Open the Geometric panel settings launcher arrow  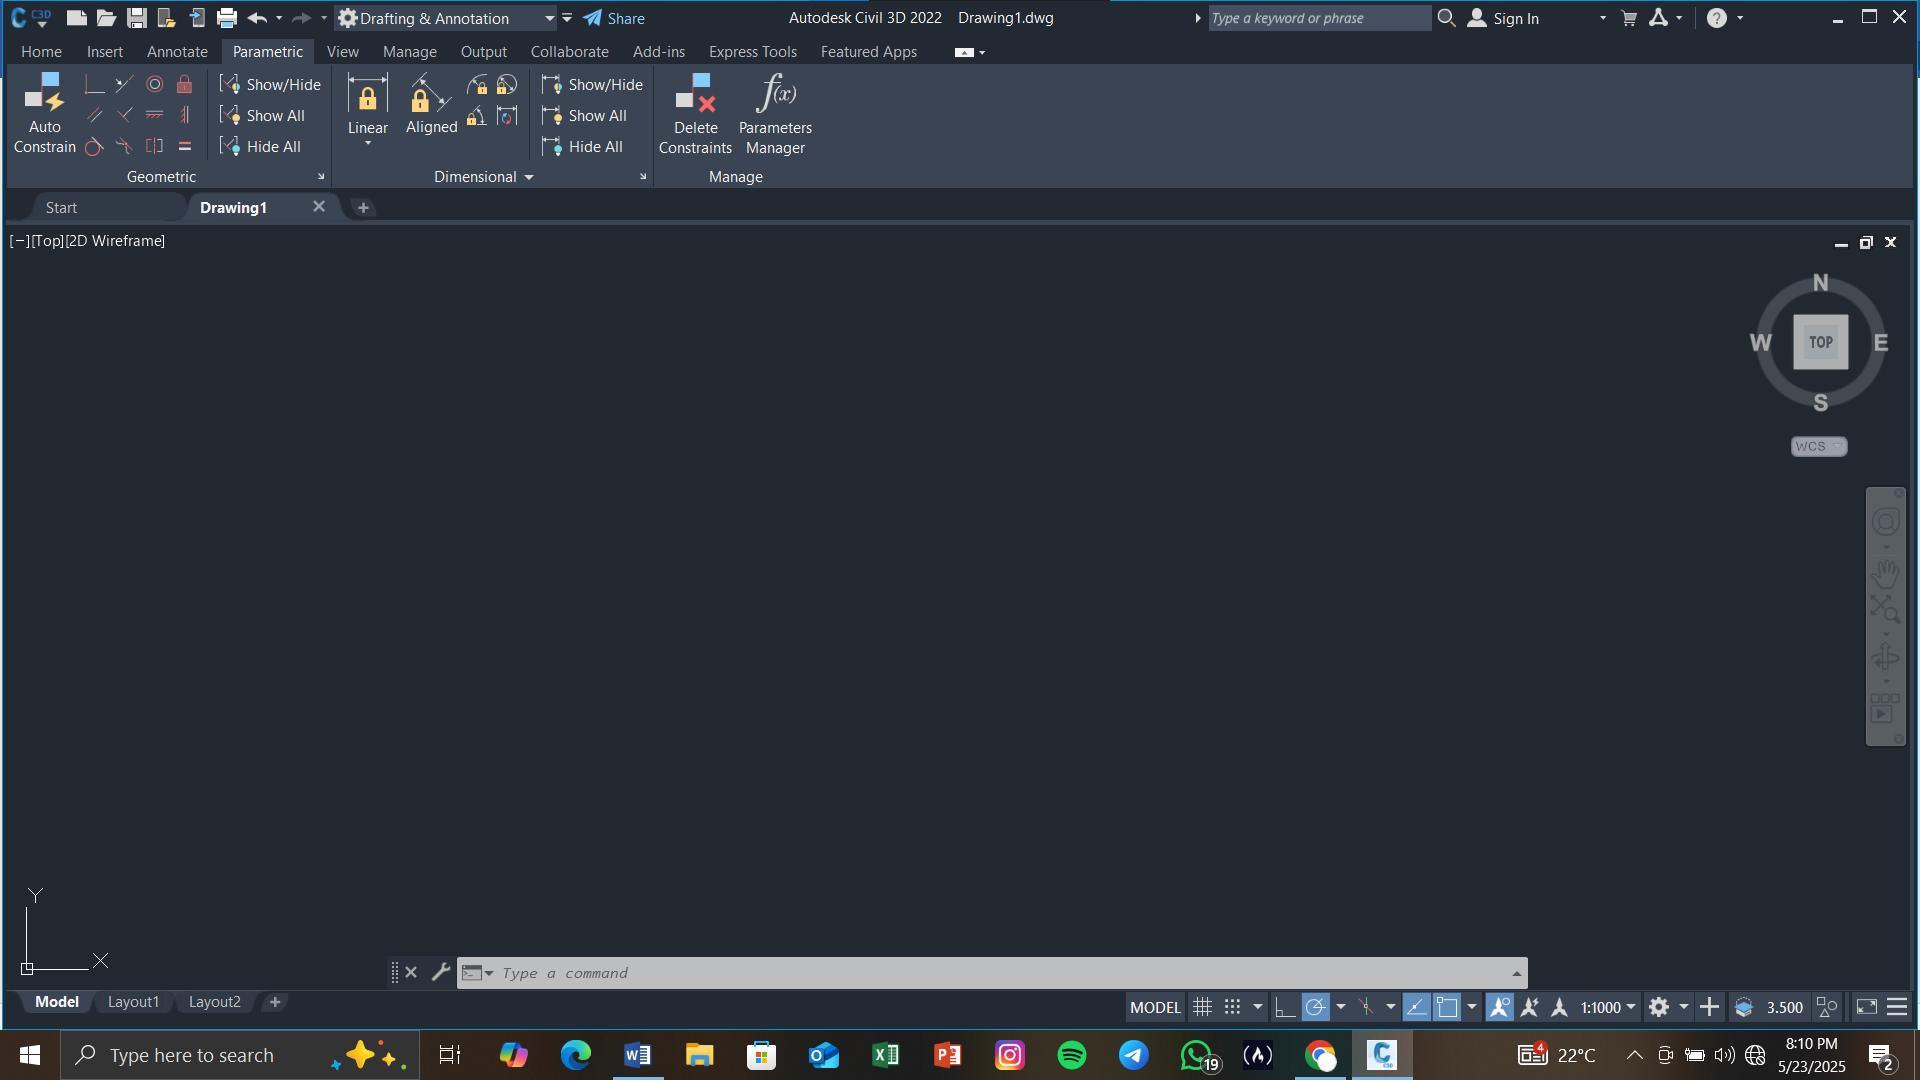(x=321, y=177)
